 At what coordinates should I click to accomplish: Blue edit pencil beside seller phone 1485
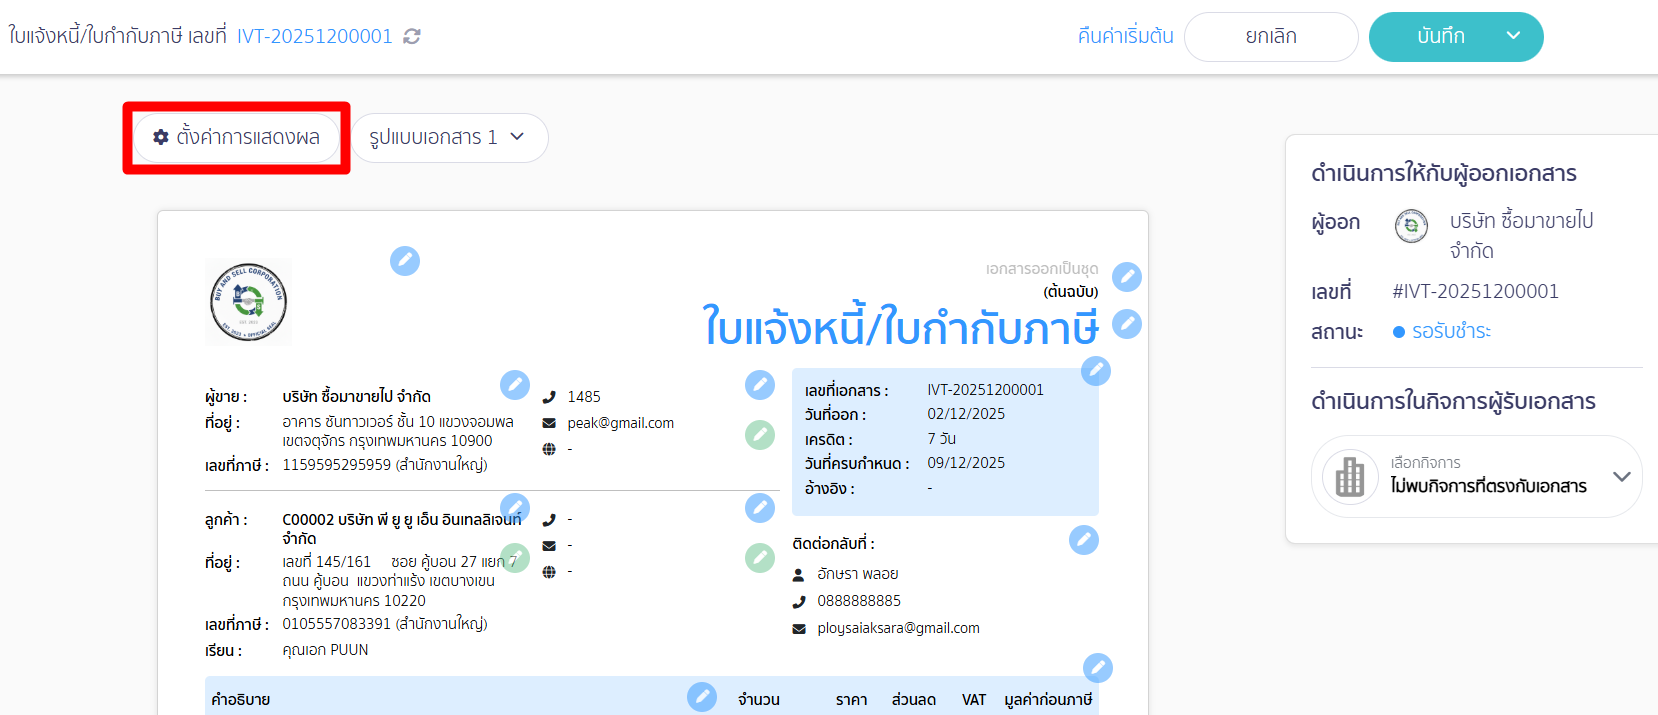click(x=760, y=385)
